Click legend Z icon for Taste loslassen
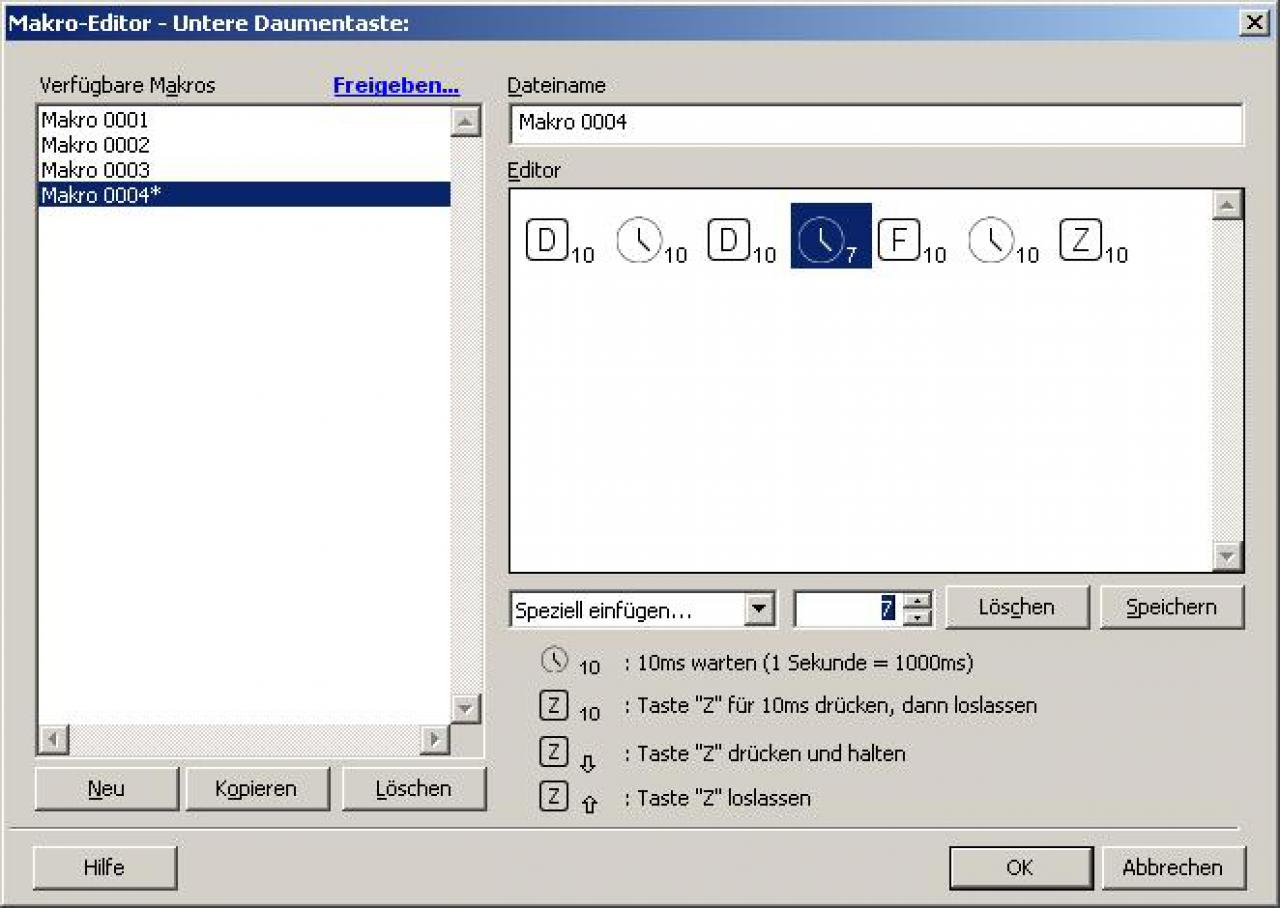The height and width of the screenshot is (908, 1280). click(554, 797)
